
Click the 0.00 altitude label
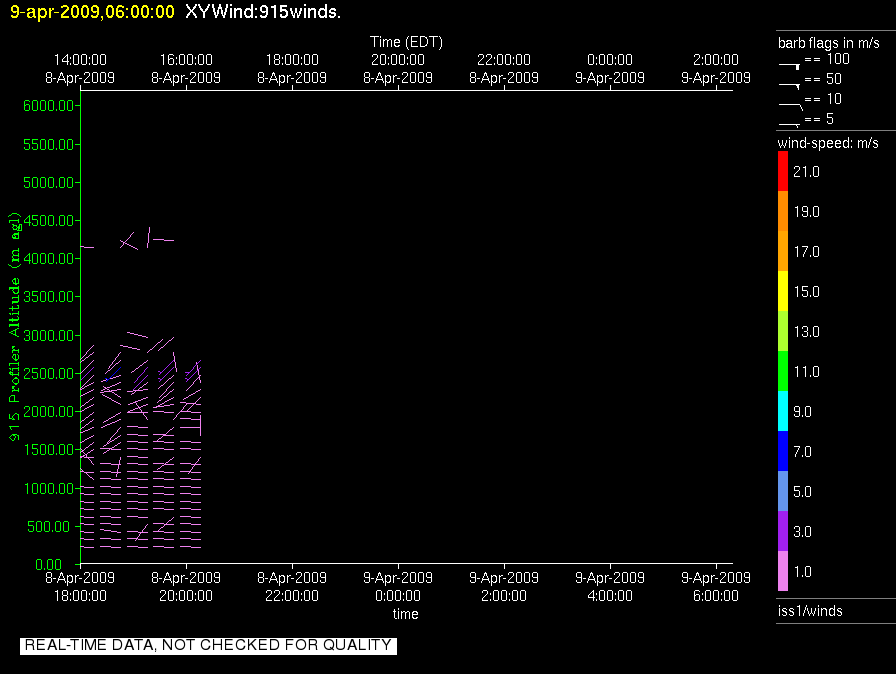[x=49, y=564]
